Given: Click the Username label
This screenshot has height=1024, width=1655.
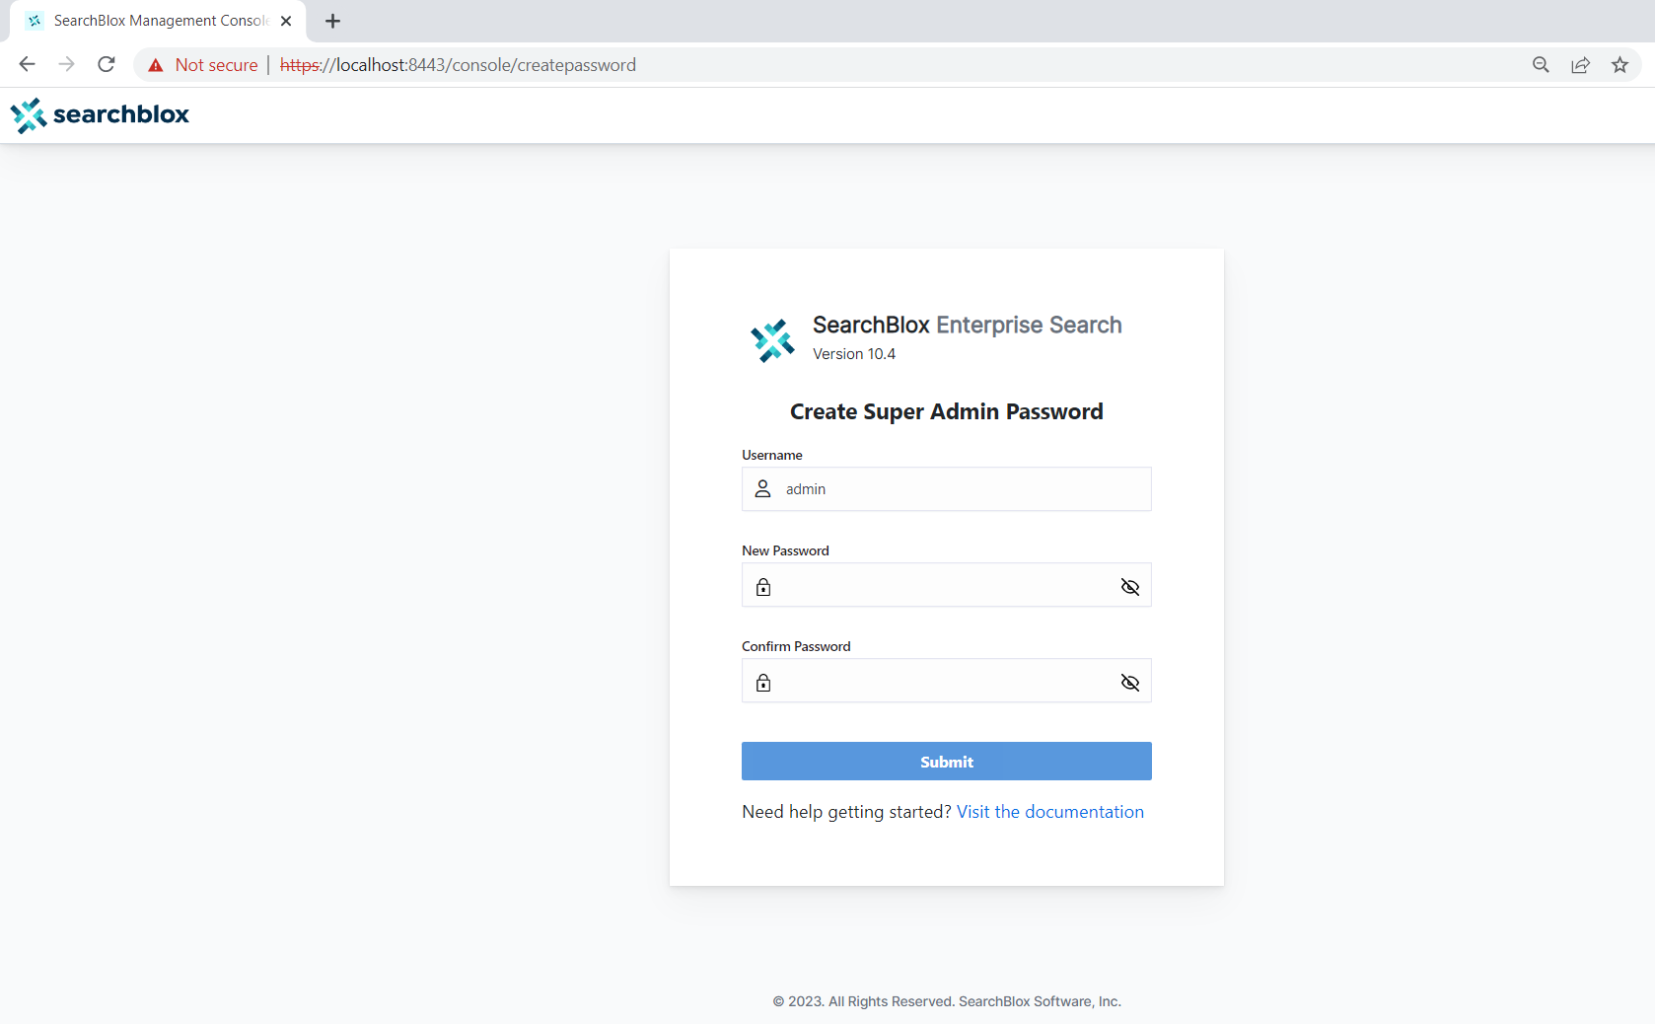Looking at the screenshot, I should 772,455.
